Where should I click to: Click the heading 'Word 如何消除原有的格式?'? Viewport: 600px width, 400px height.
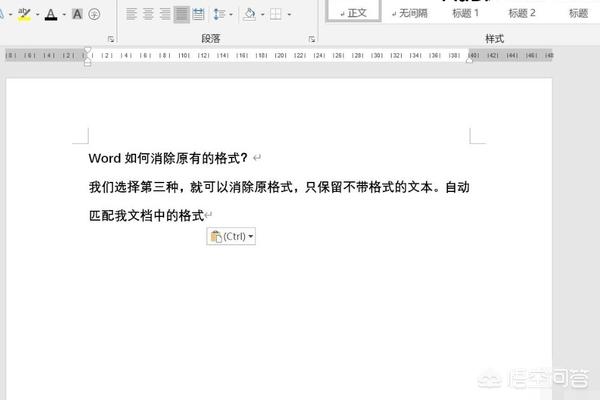tap(168, 158)
